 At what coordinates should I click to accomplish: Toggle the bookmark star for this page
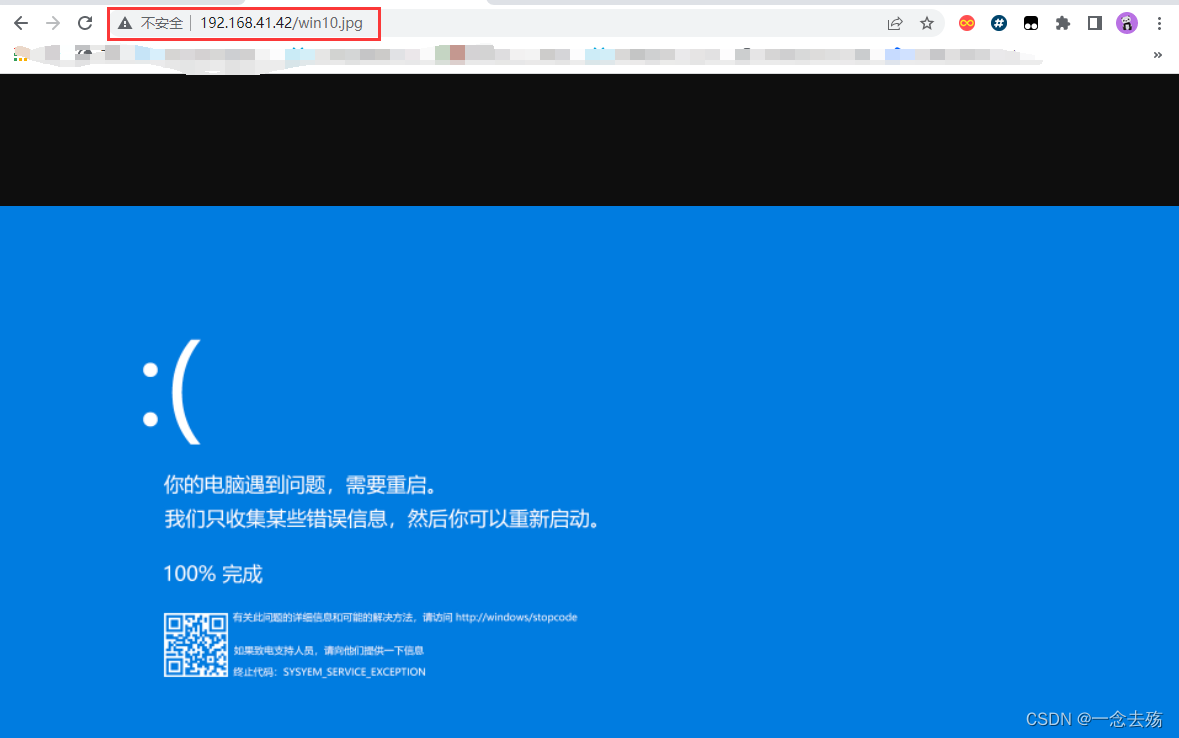click(x=927, y=22)
